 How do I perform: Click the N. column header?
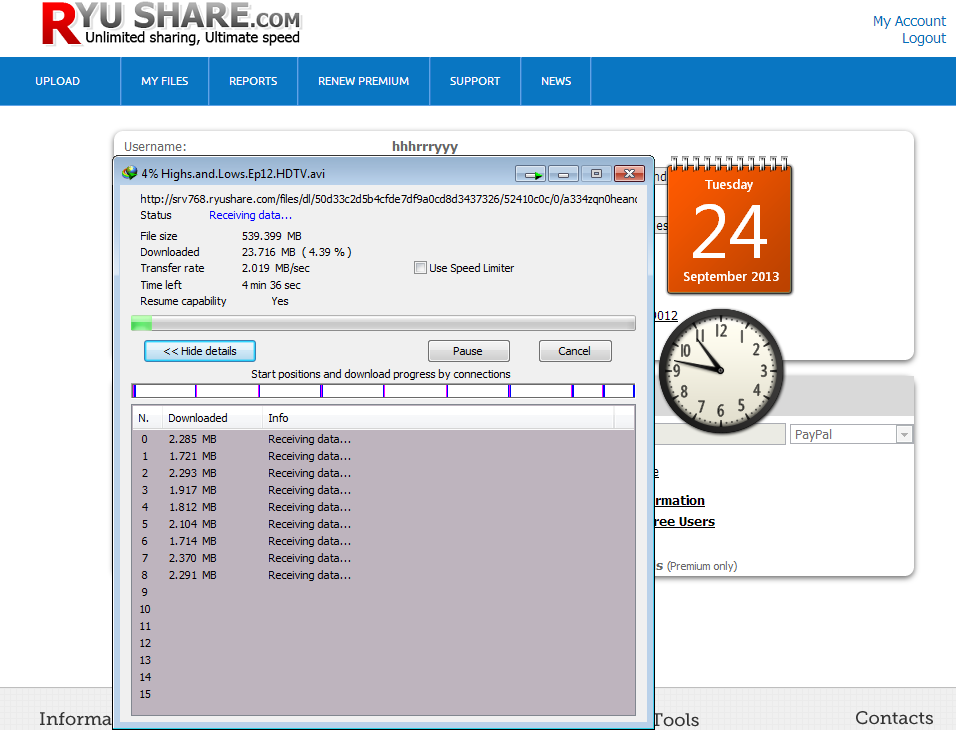pyautogui.click(x=146, y=418)
